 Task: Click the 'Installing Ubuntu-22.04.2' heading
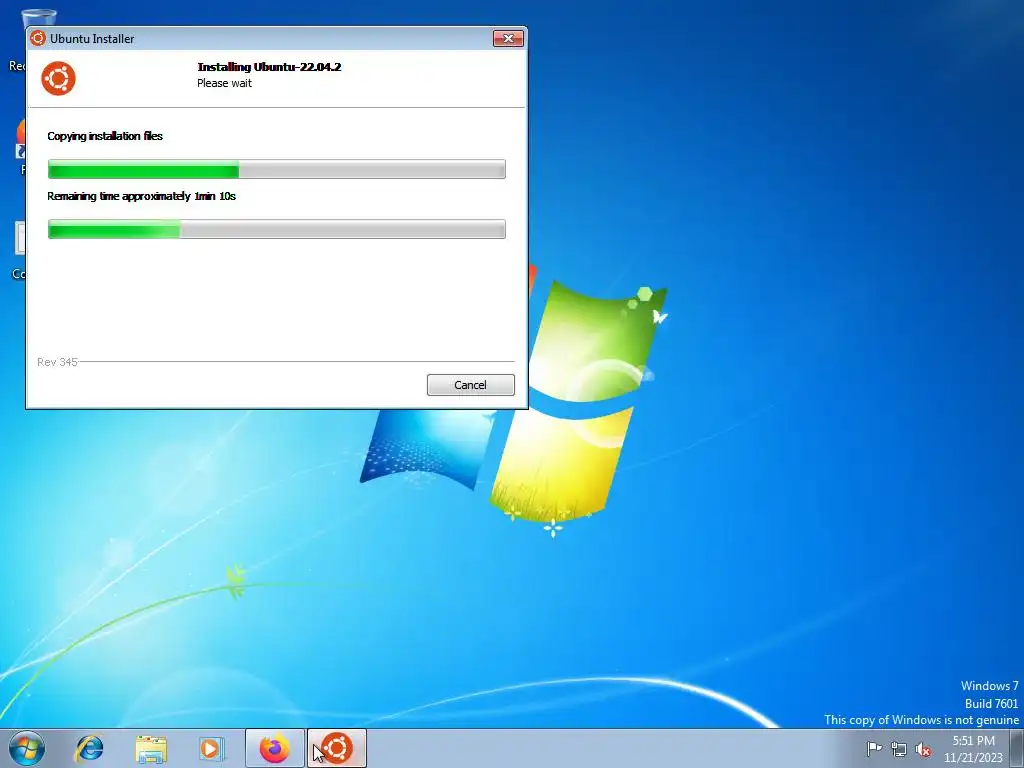tap(269, 67)
